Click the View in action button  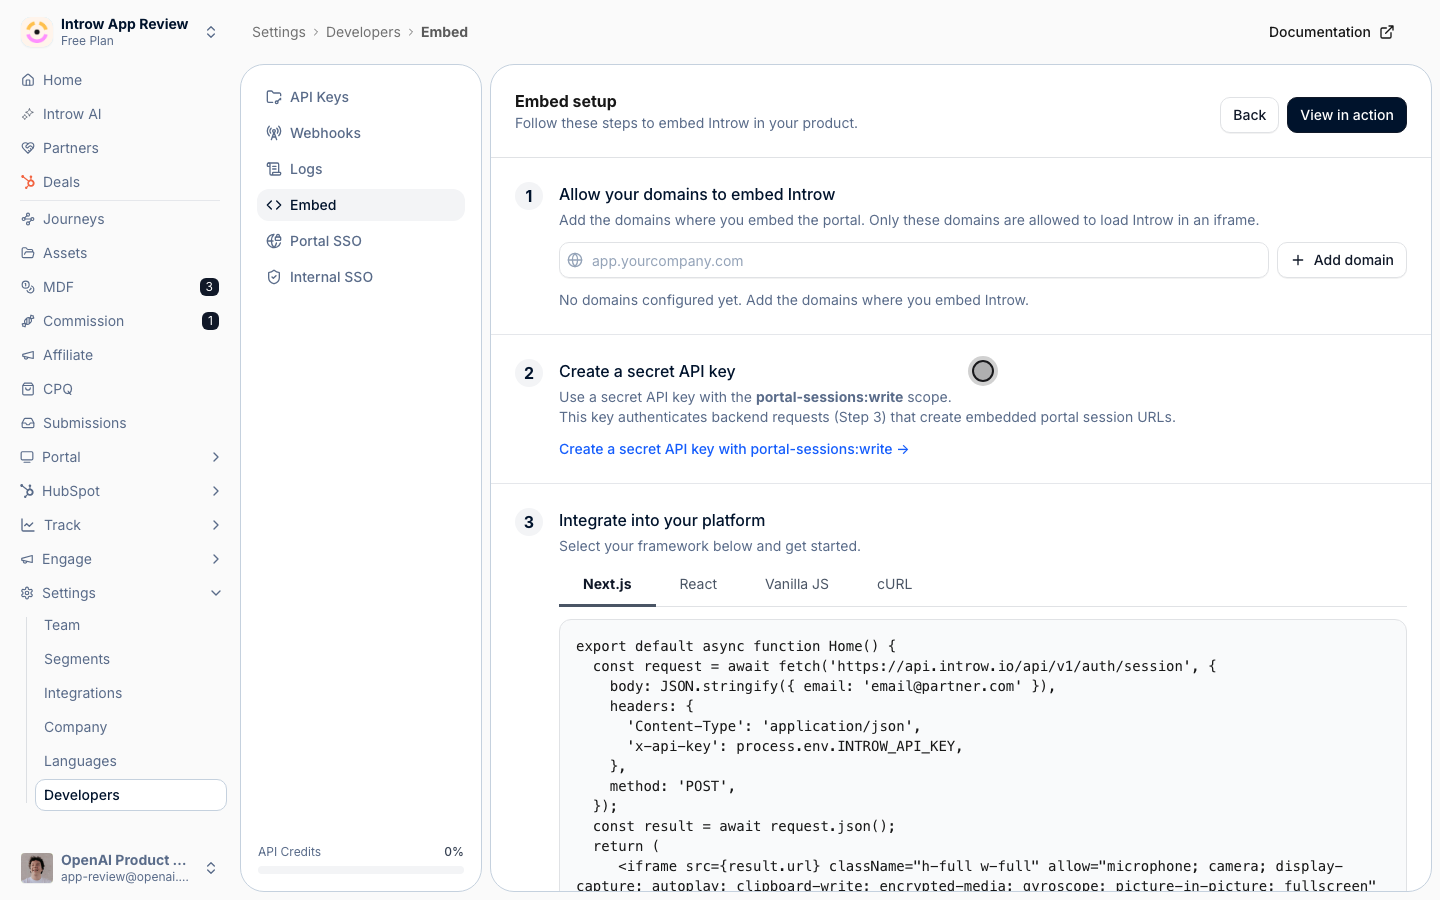pos(1347,115)
